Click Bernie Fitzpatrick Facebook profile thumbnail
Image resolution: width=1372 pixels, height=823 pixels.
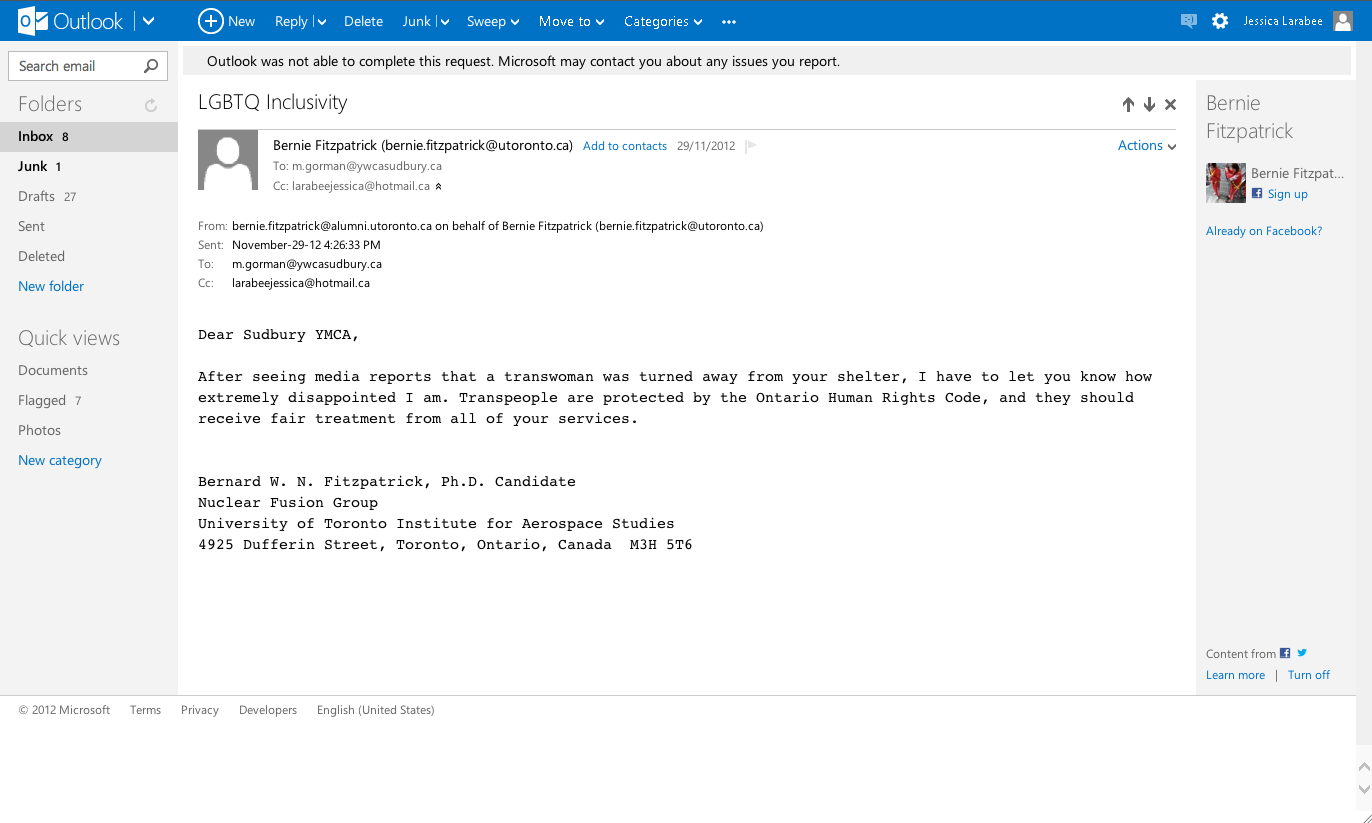tap(1226, 183)
